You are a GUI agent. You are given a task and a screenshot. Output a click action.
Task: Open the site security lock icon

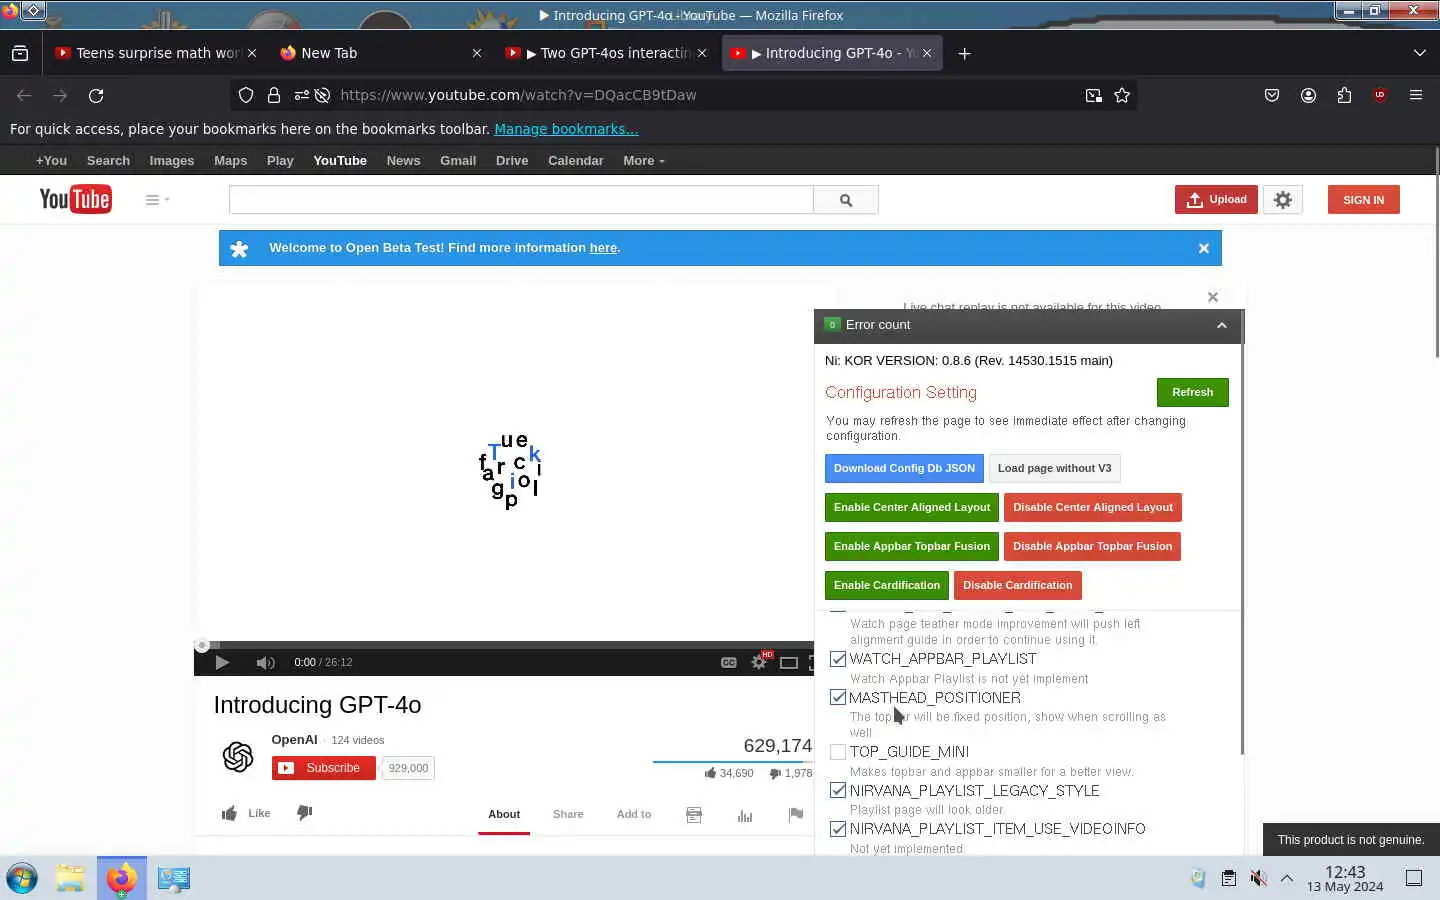click(x=274, y=95)
